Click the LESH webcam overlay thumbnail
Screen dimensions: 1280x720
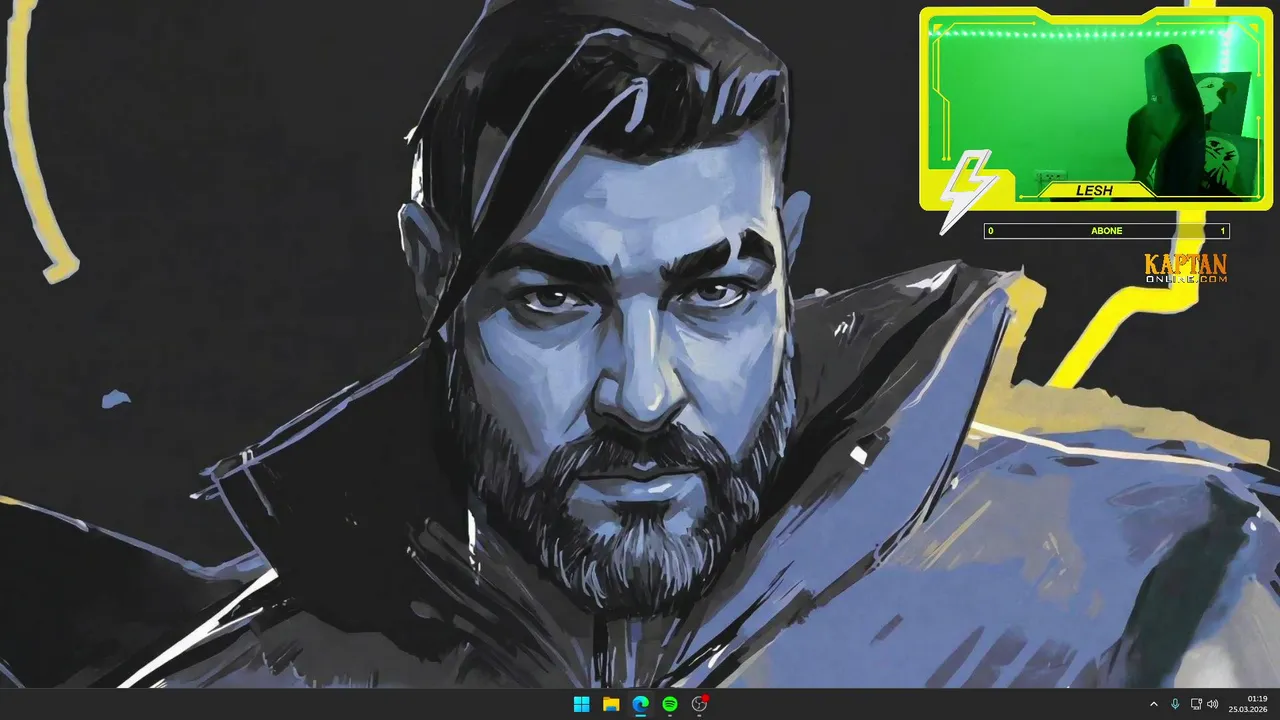[x=1095, y=109]
